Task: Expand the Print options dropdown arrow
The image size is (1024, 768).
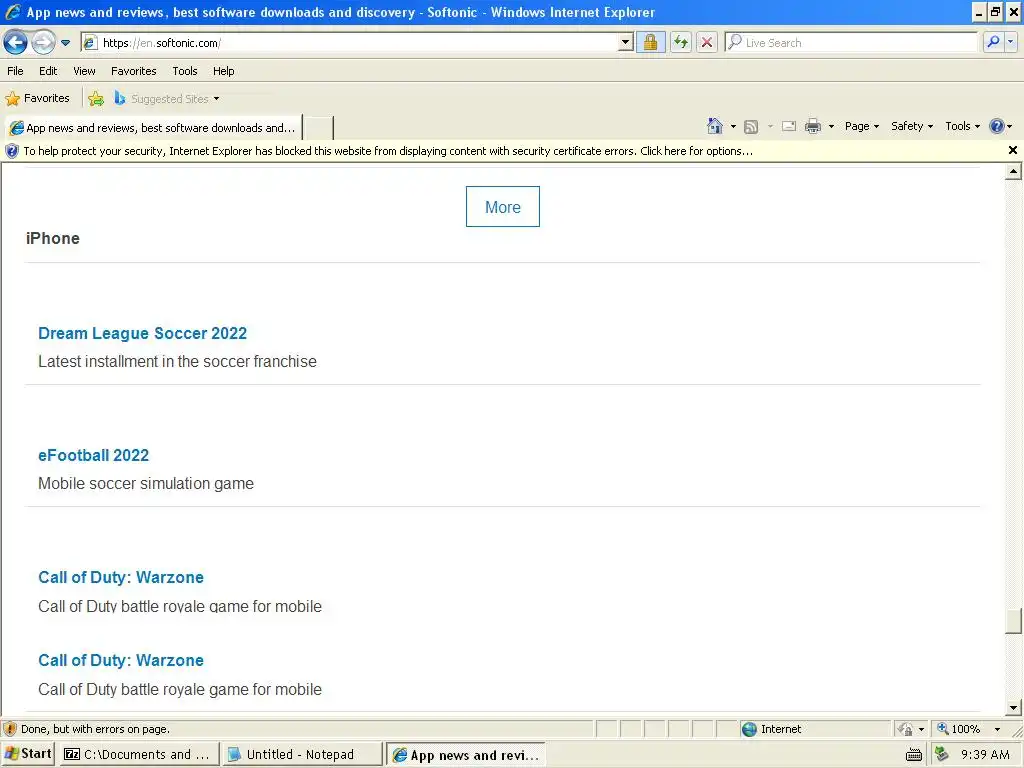Action: click(x=831, y=127)
